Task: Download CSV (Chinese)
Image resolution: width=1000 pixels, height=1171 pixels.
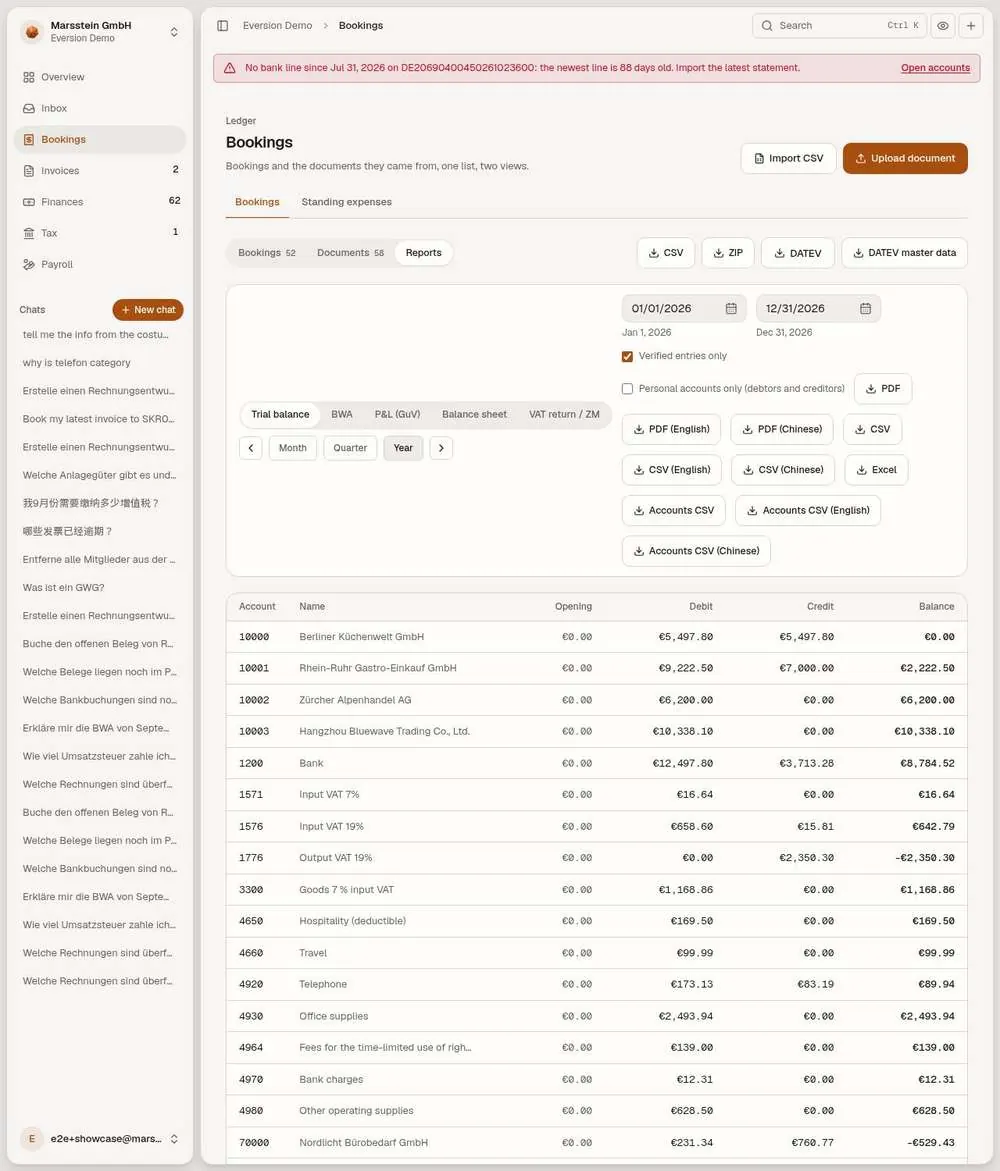Action: click(x=783, y=470)
